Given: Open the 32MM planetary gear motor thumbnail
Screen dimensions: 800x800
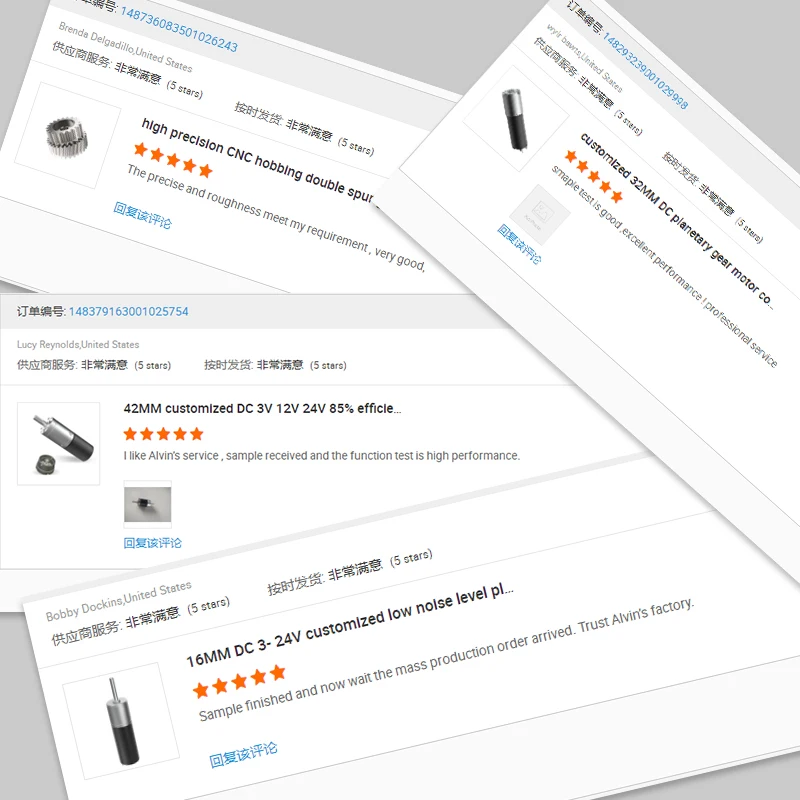Looking at the screenshot, I should 516,118.
